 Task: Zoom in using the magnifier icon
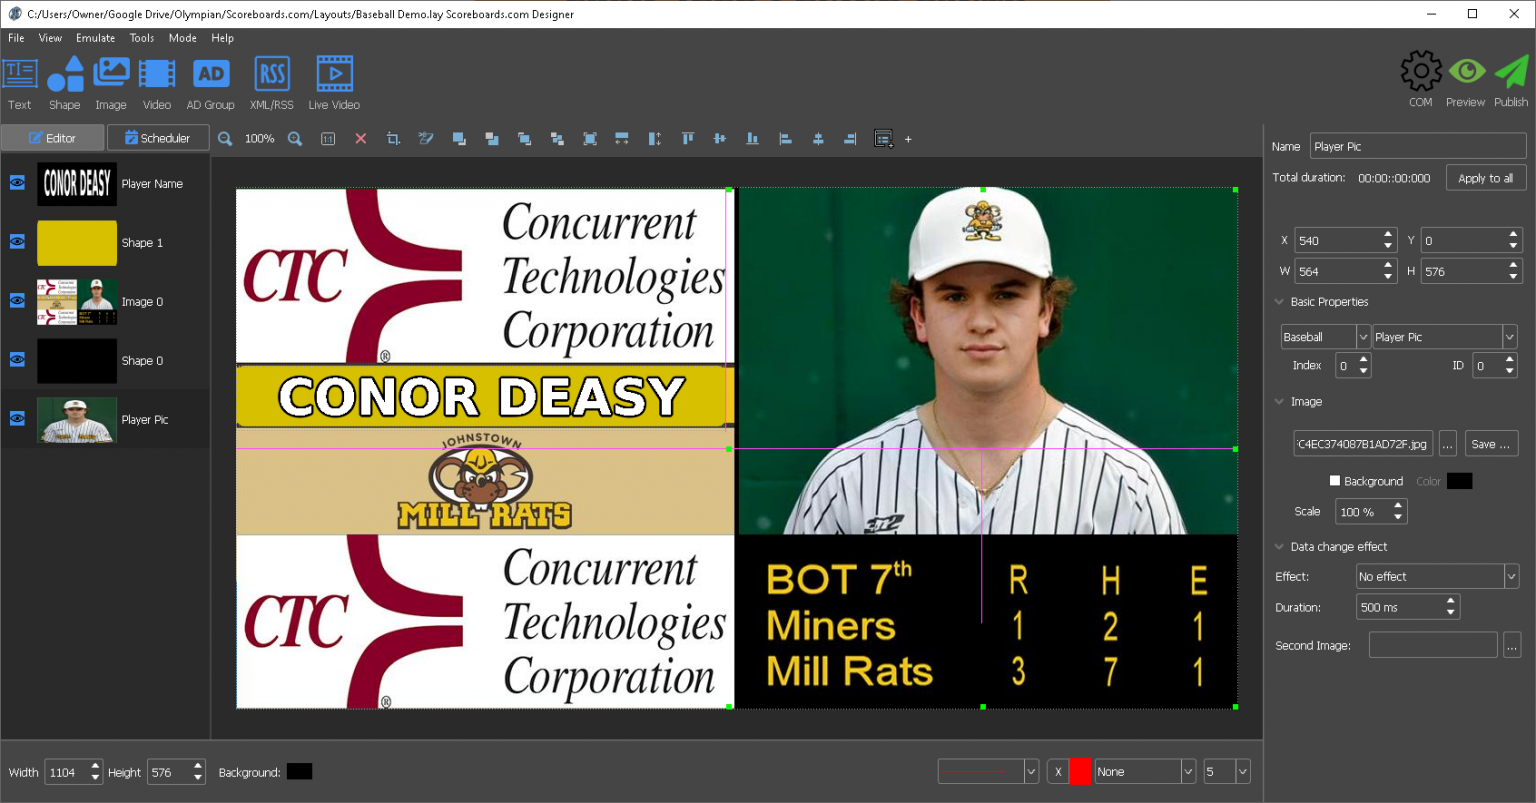[294, 139]
